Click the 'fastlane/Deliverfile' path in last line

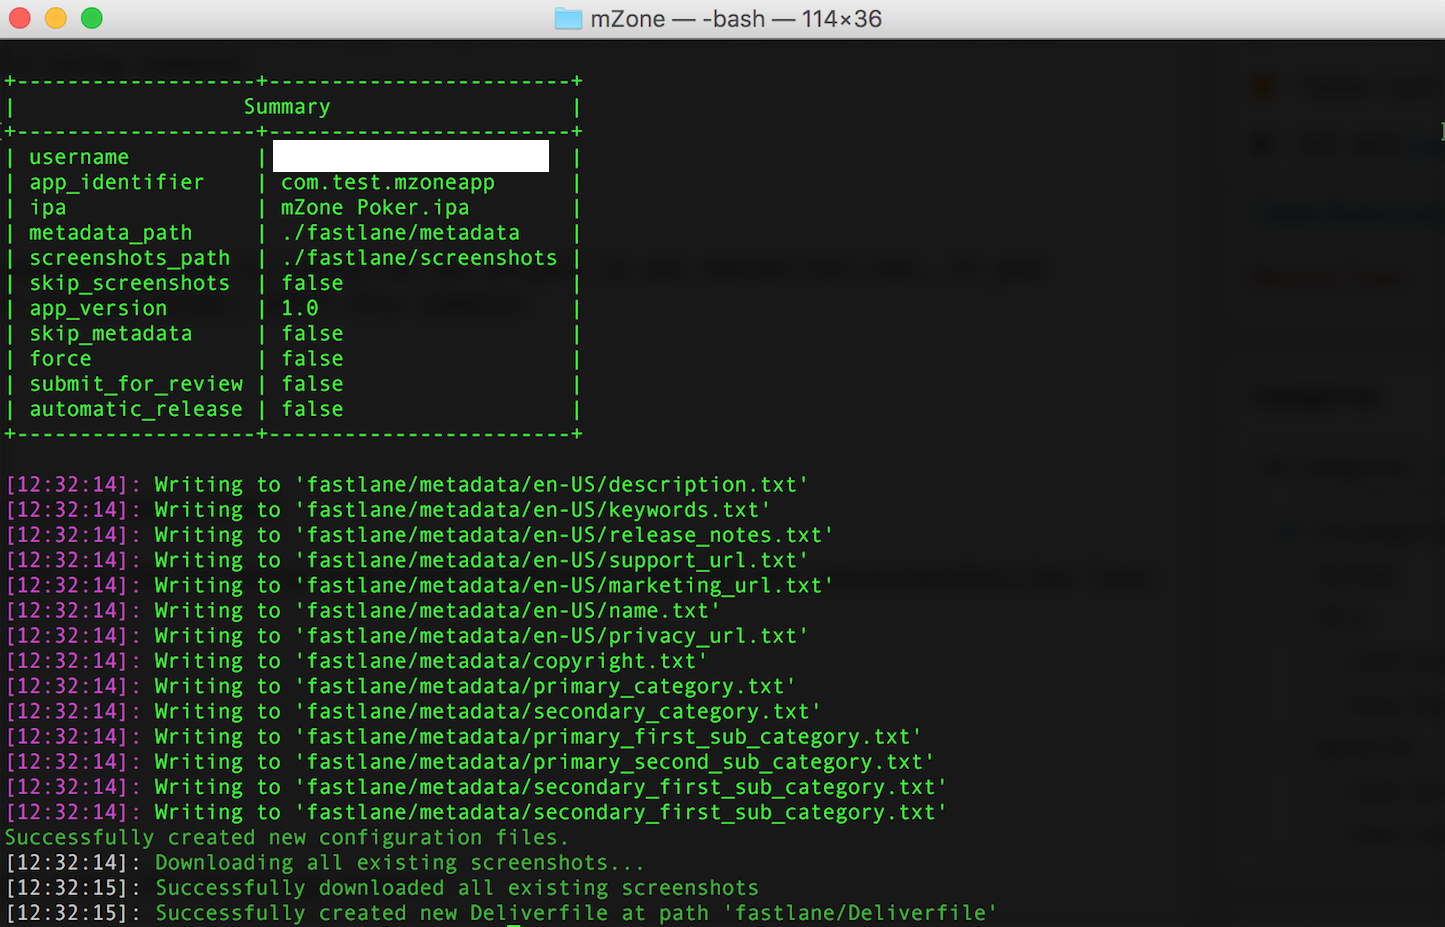click(860, 913)
